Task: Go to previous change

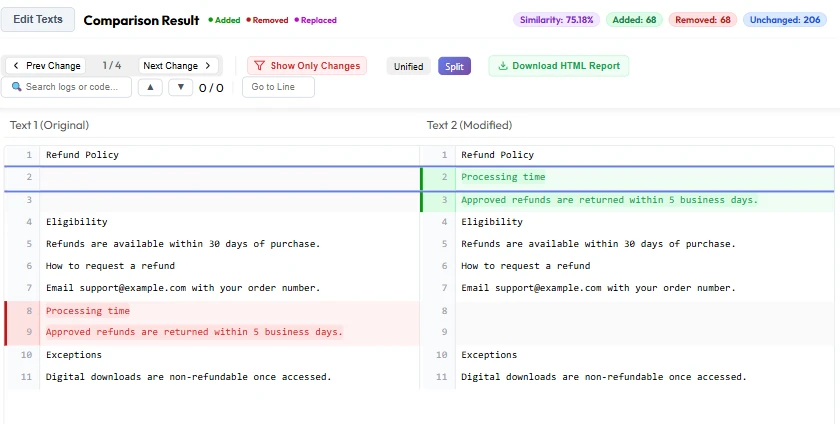Action: point(46,66)
